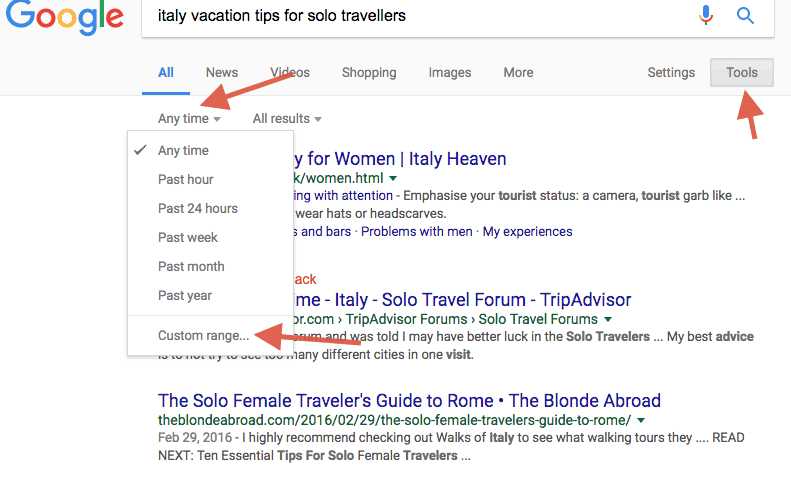
Task: Select the checked Any time option
Action: (183, 150)
